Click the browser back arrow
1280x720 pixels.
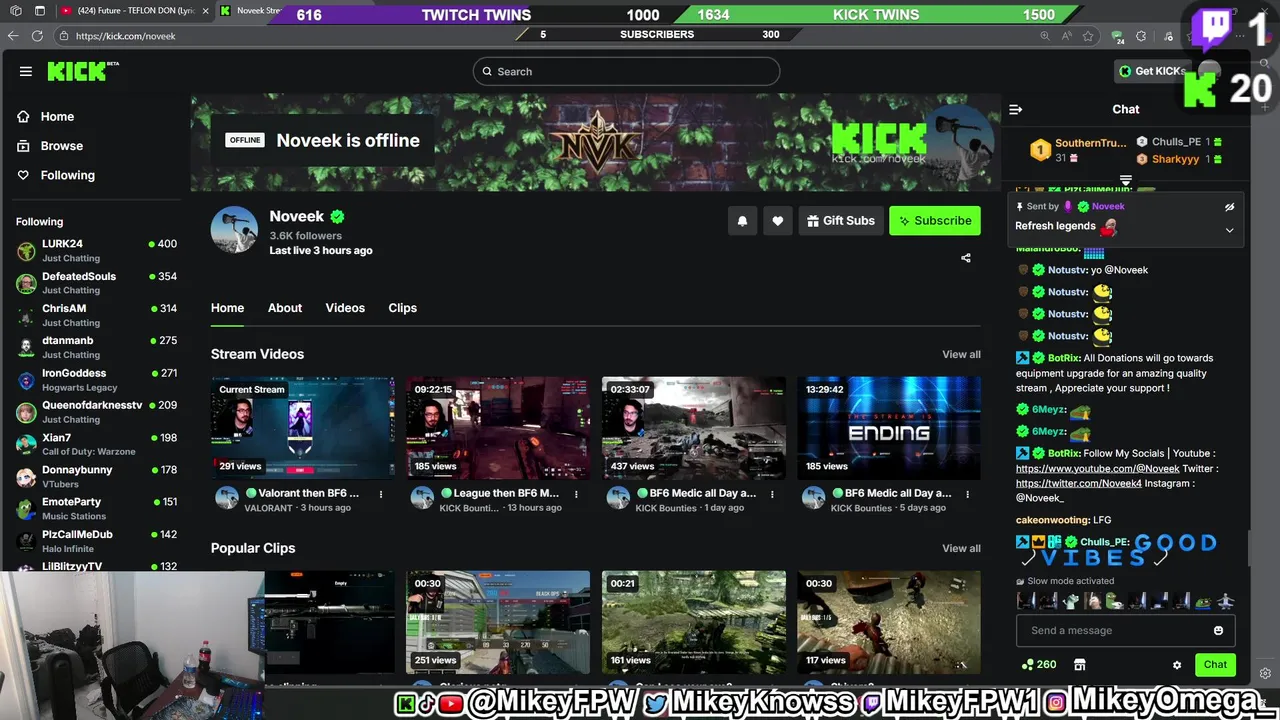coord(13,36)
